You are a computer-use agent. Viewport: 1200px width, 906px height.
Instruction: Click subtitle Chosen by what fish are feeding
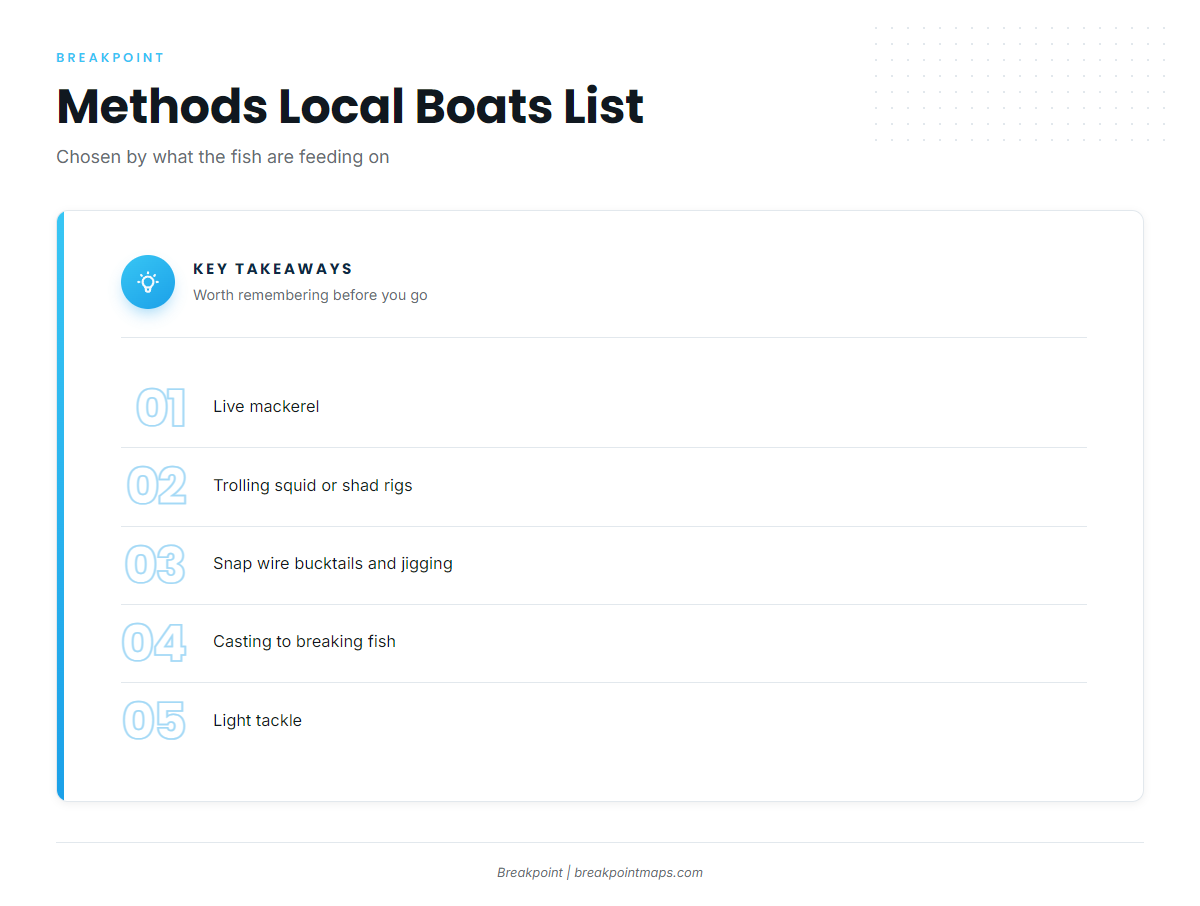(x=223, y=157)
